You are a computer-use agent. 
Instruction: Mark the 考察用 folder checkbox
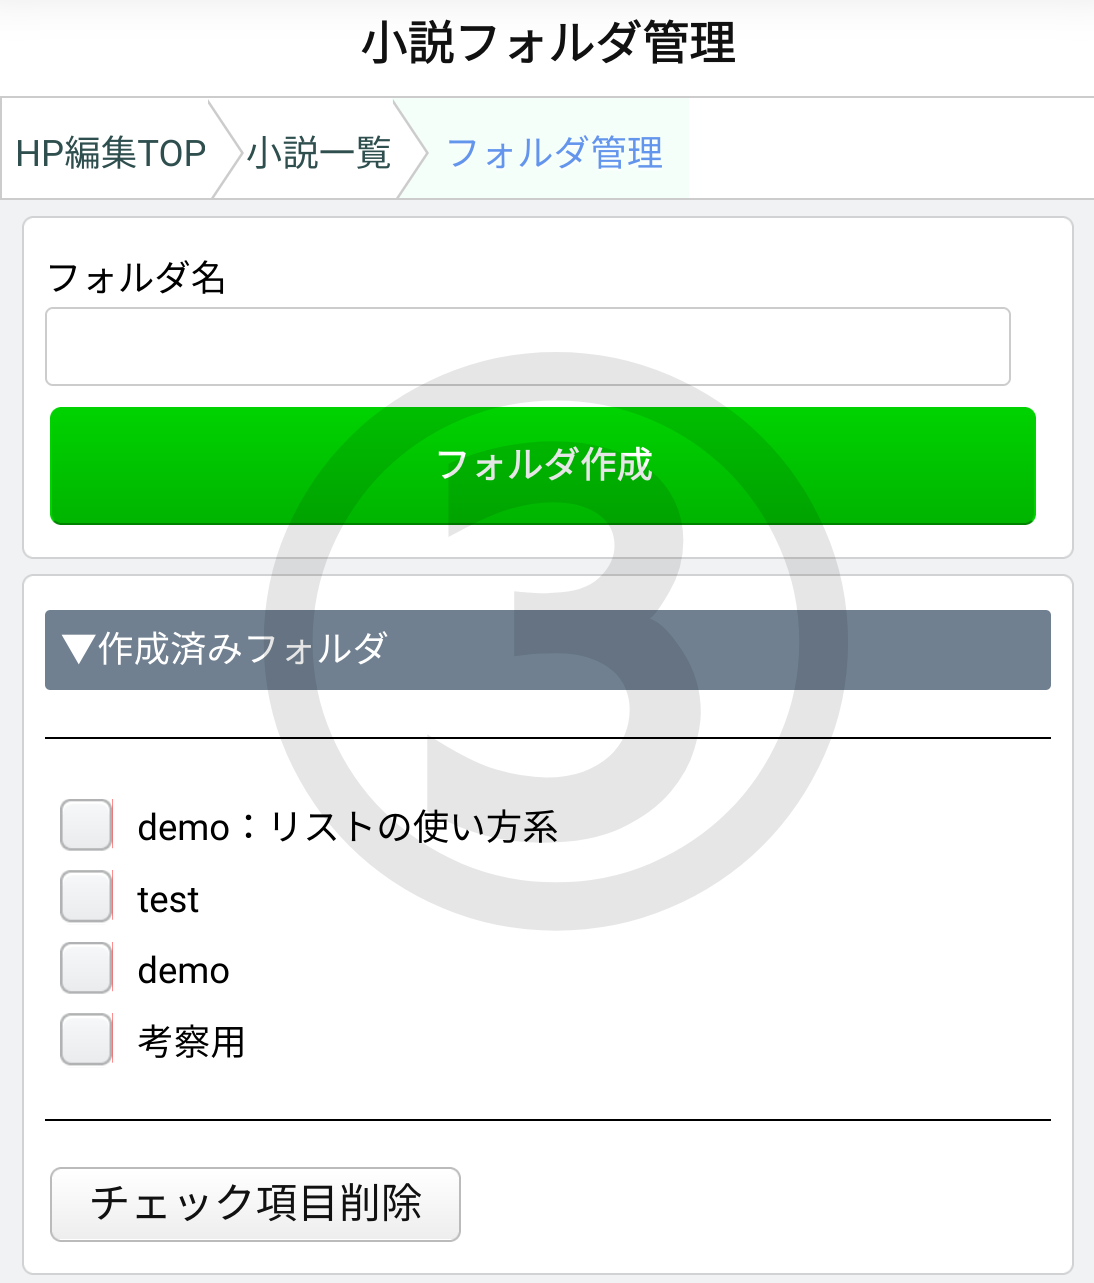pyautogui.click(x=86, y=1039)
